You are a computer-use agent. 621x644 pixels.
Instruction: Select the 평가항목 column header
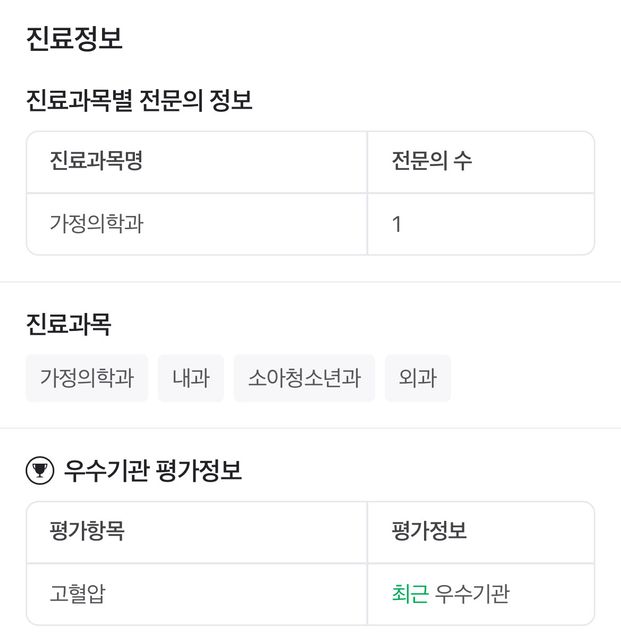(87, 531)
